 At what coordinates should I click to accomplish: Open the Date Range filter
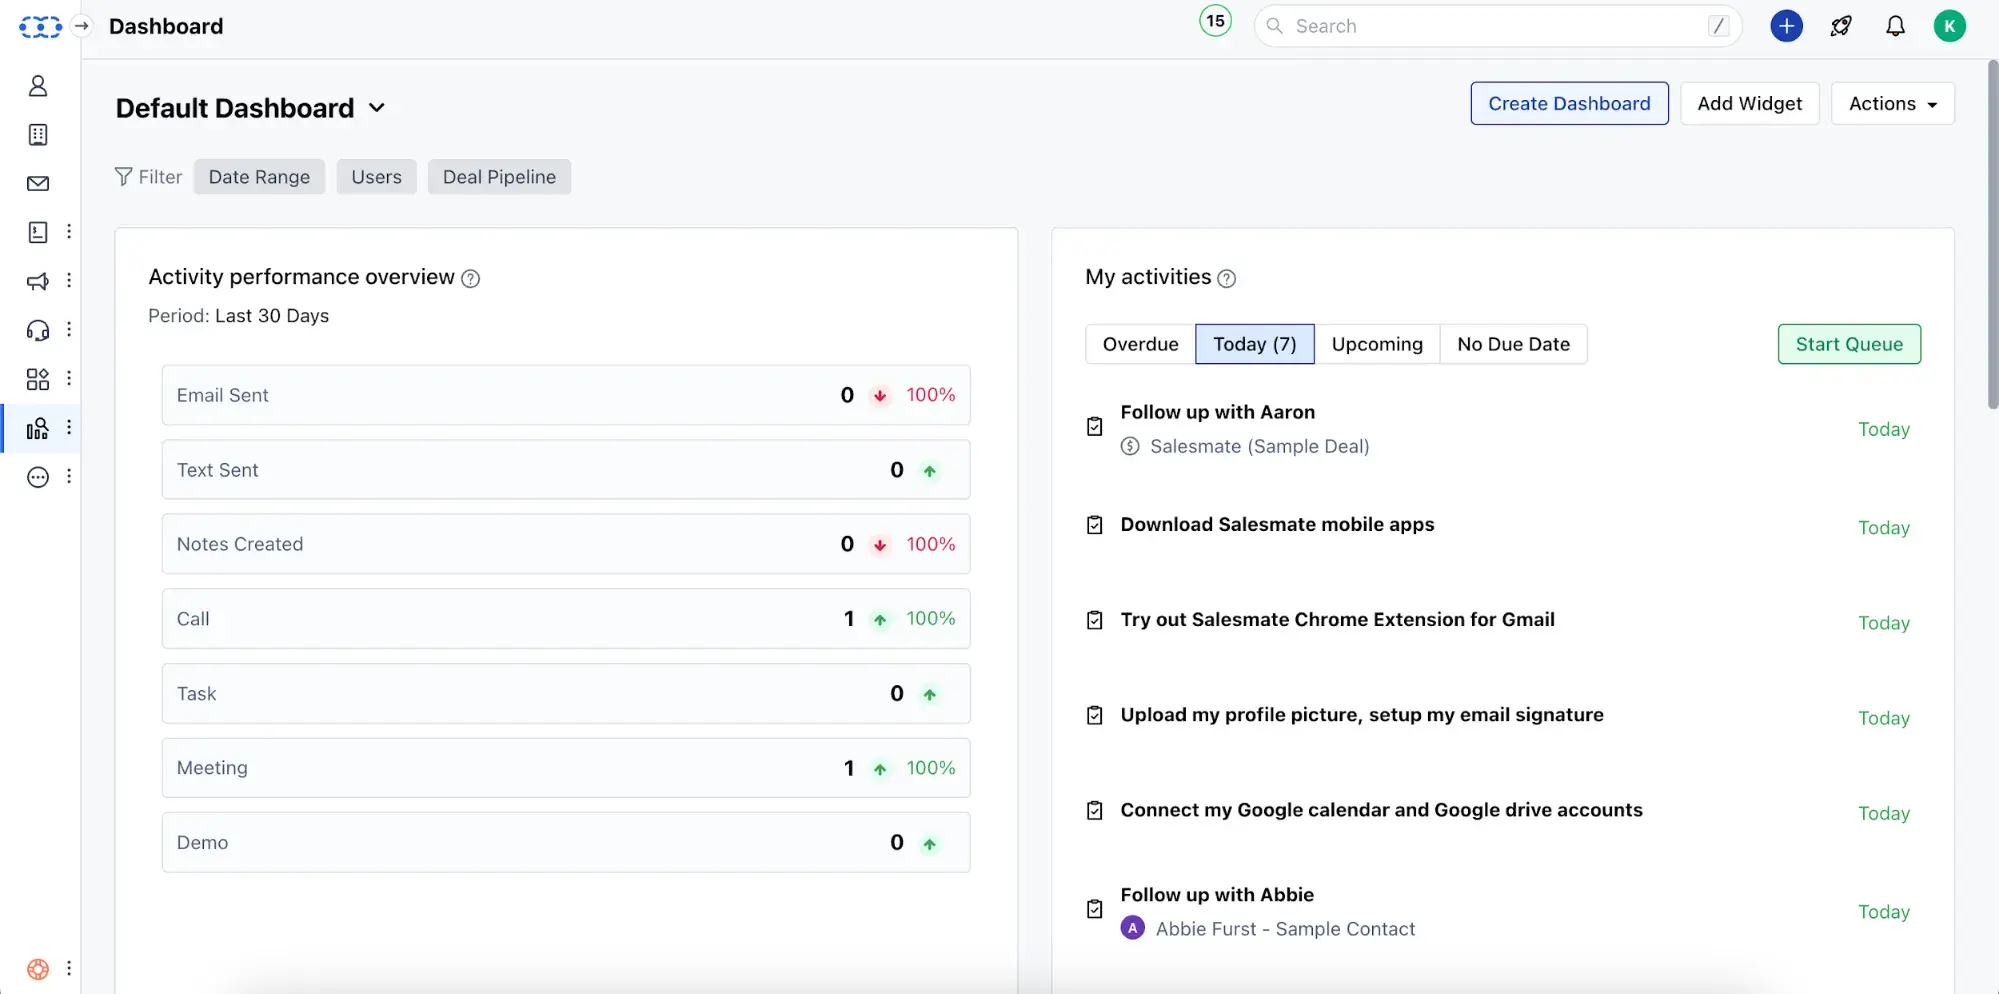coord(259,177)
